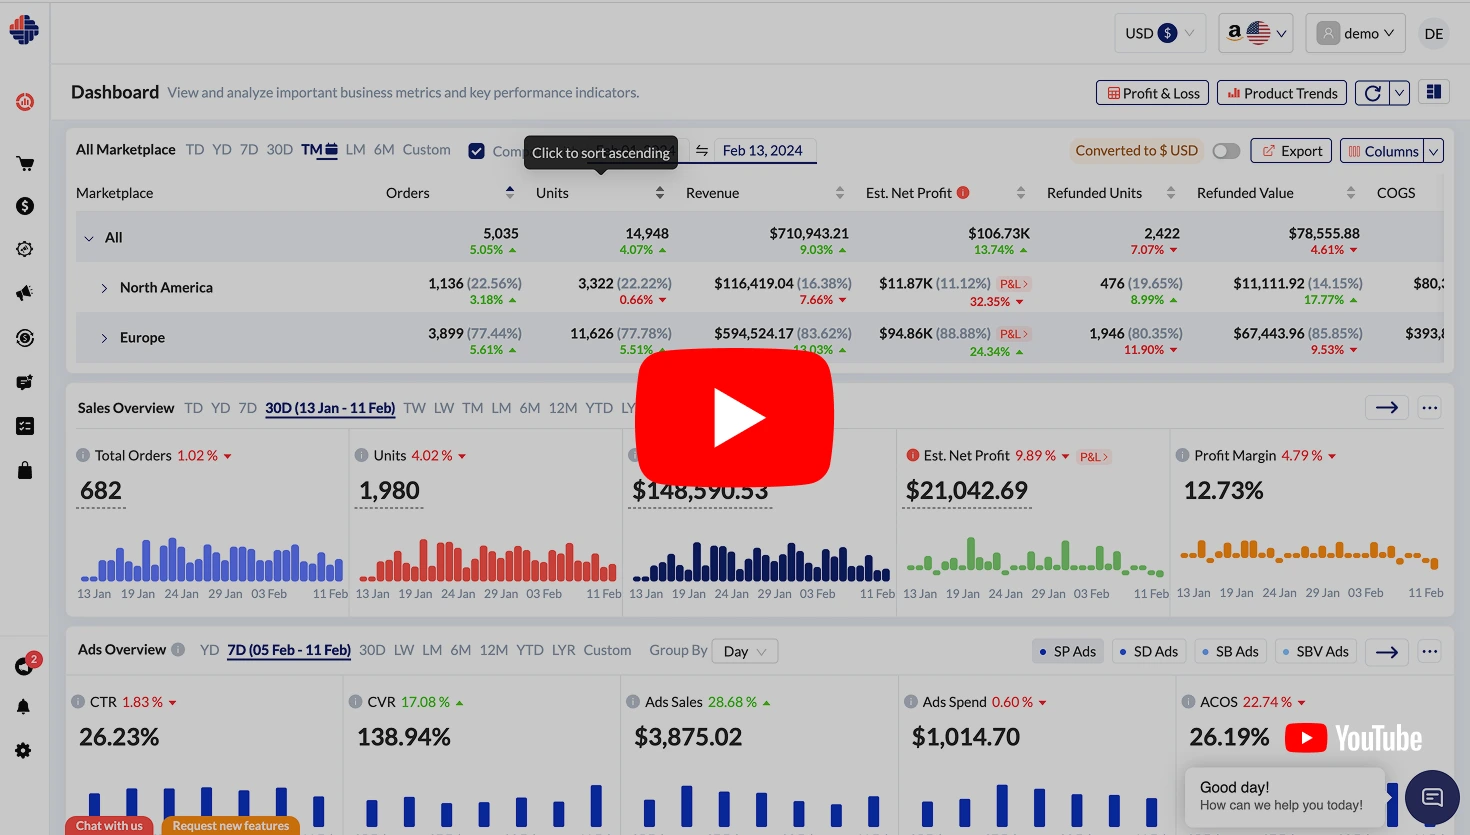Click P&L link in North America row
The image size is (1470, 835).
pos(1014,284)
